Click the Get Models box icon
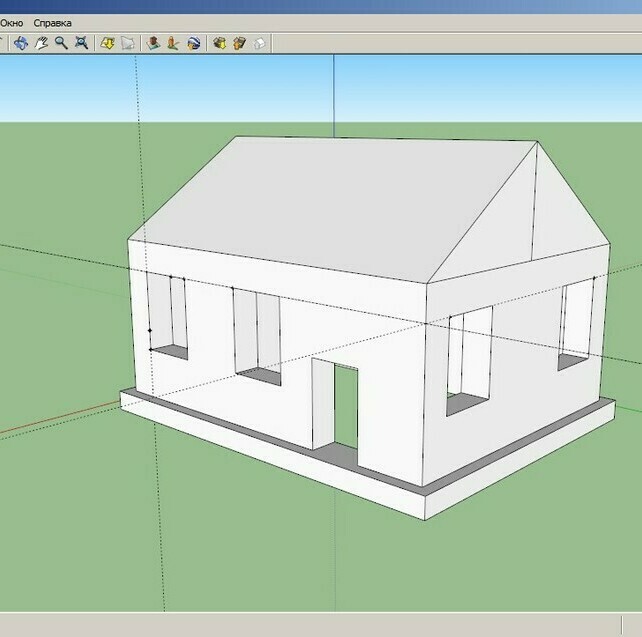This screenshot has height=637, width=642. click(219, 43)
